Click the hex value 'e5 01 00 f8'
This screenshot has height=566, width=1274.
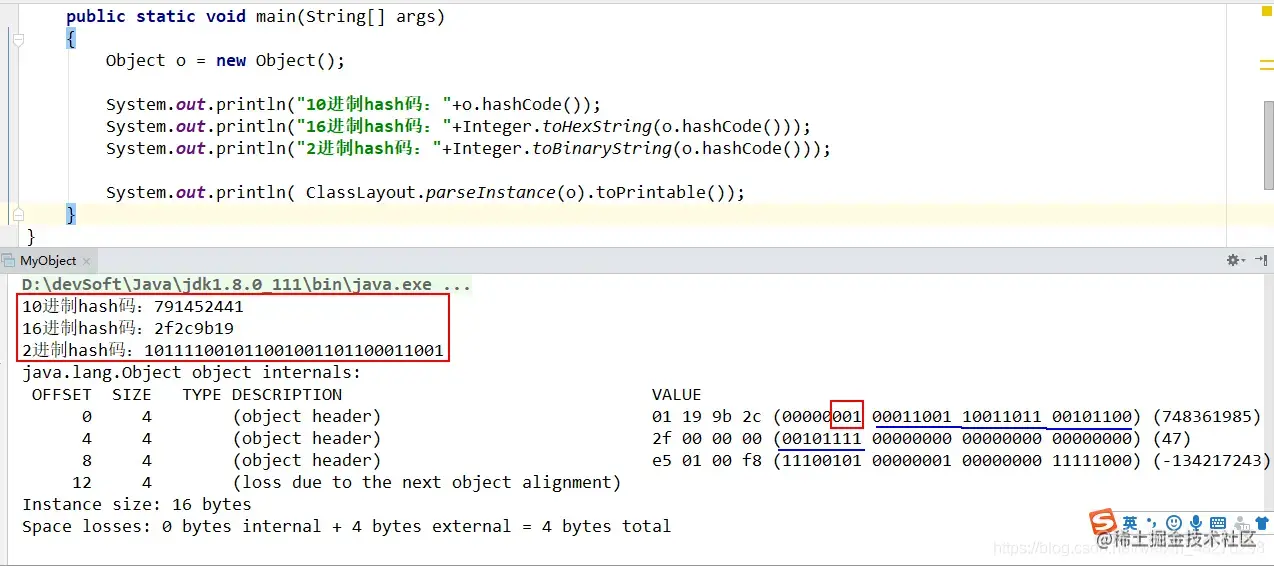pyautogui.click(x=706, y=460)
